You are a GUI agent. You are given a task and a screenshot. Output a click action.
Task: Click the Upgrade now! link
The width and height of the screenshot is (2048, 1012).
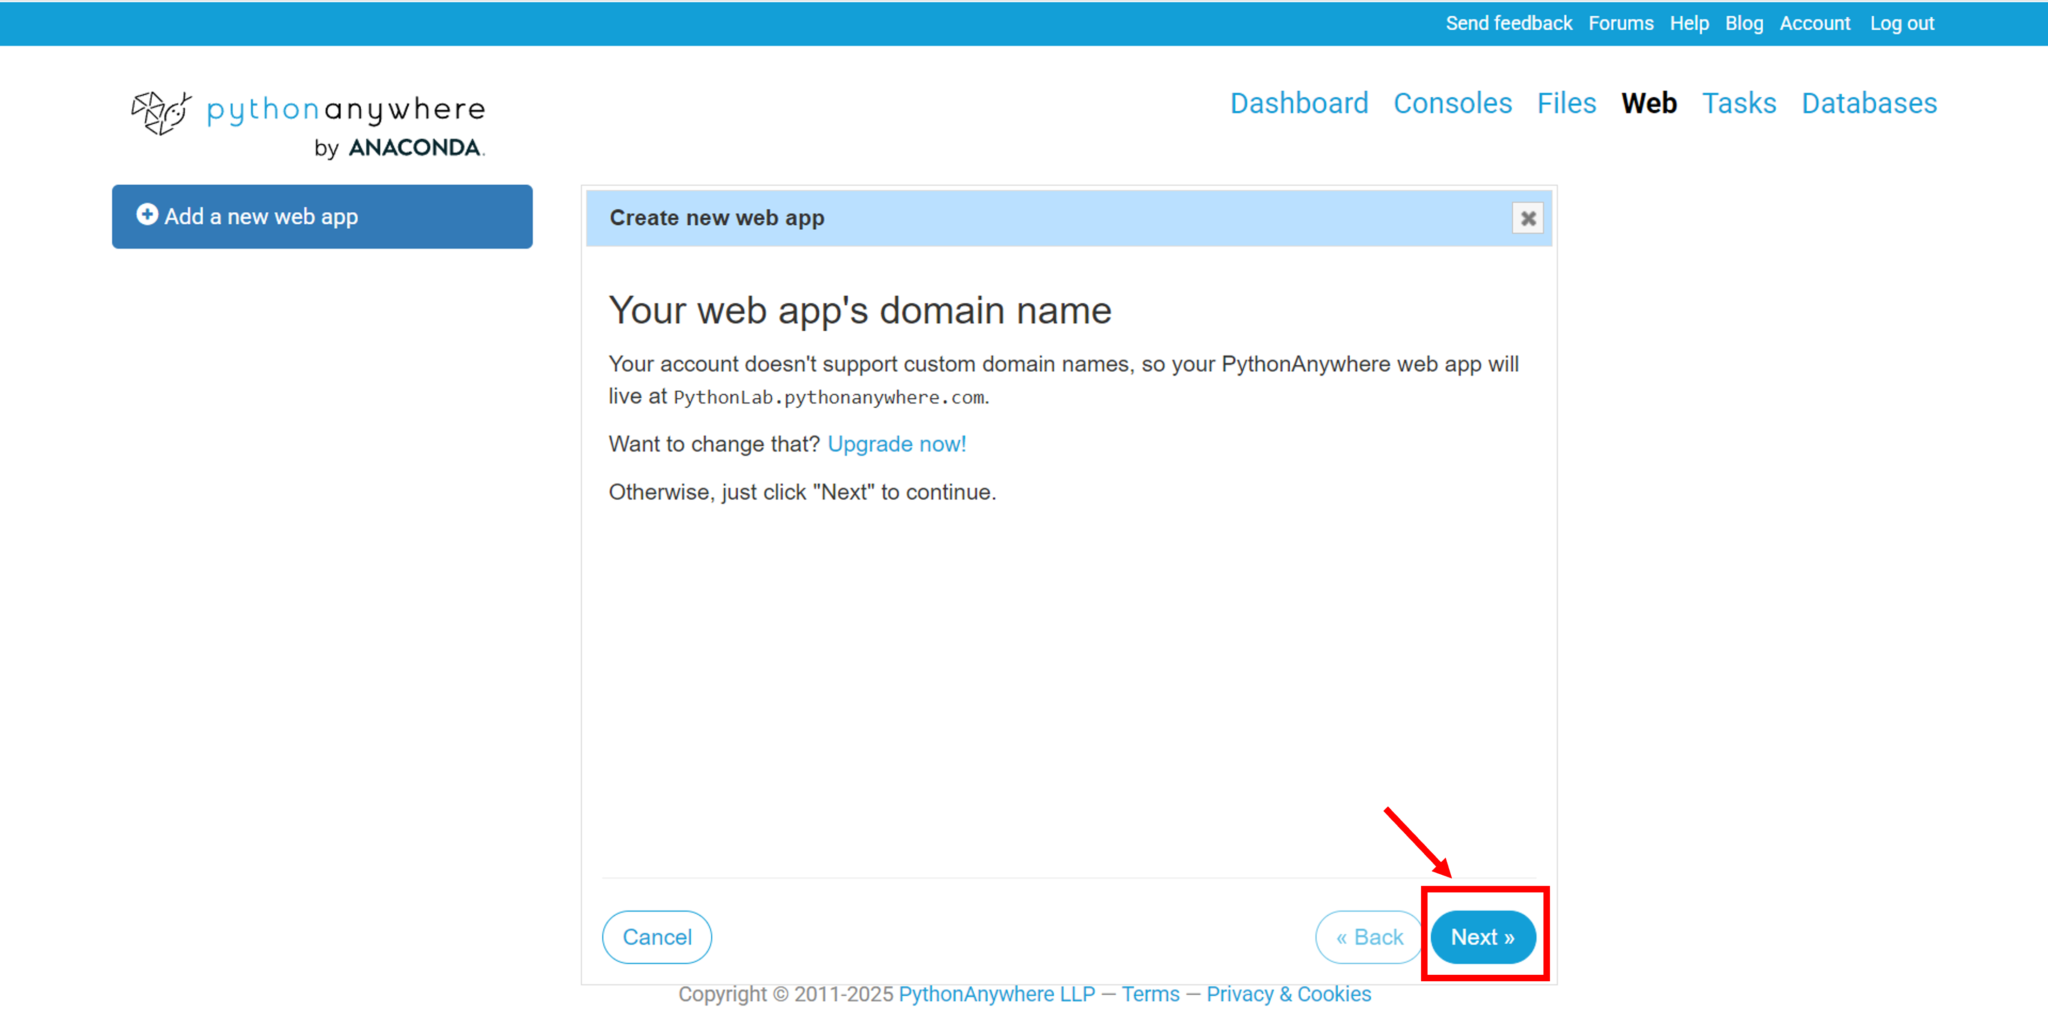[896, 444]
